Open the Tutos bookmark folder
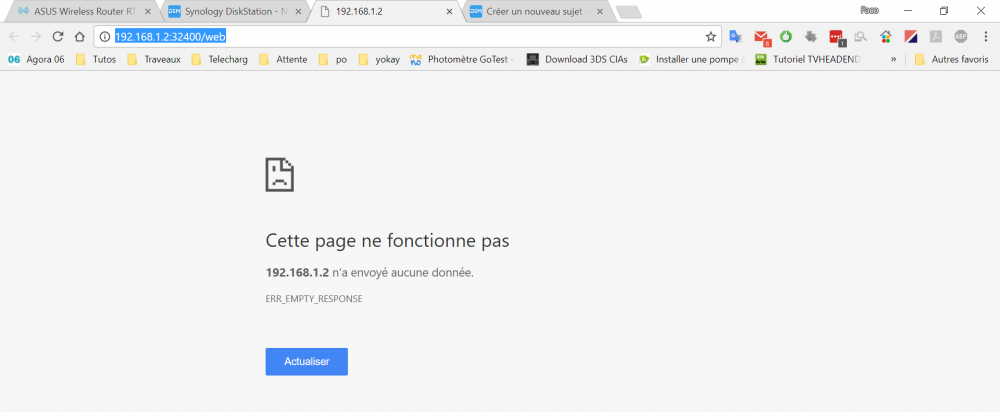The height and width of the screenshot is (412, 1000). tap(95, 59)
